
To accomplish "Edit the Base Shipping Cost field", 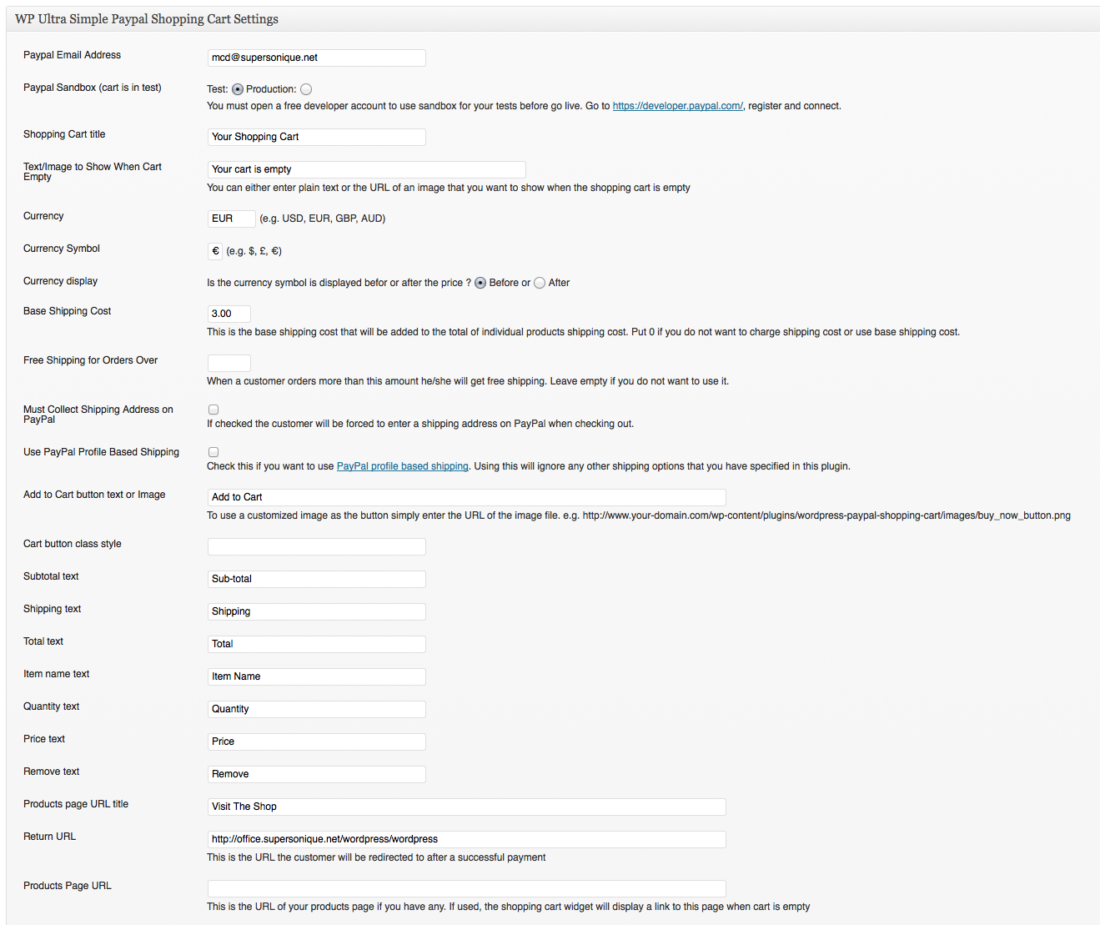I will coord(229,313).
